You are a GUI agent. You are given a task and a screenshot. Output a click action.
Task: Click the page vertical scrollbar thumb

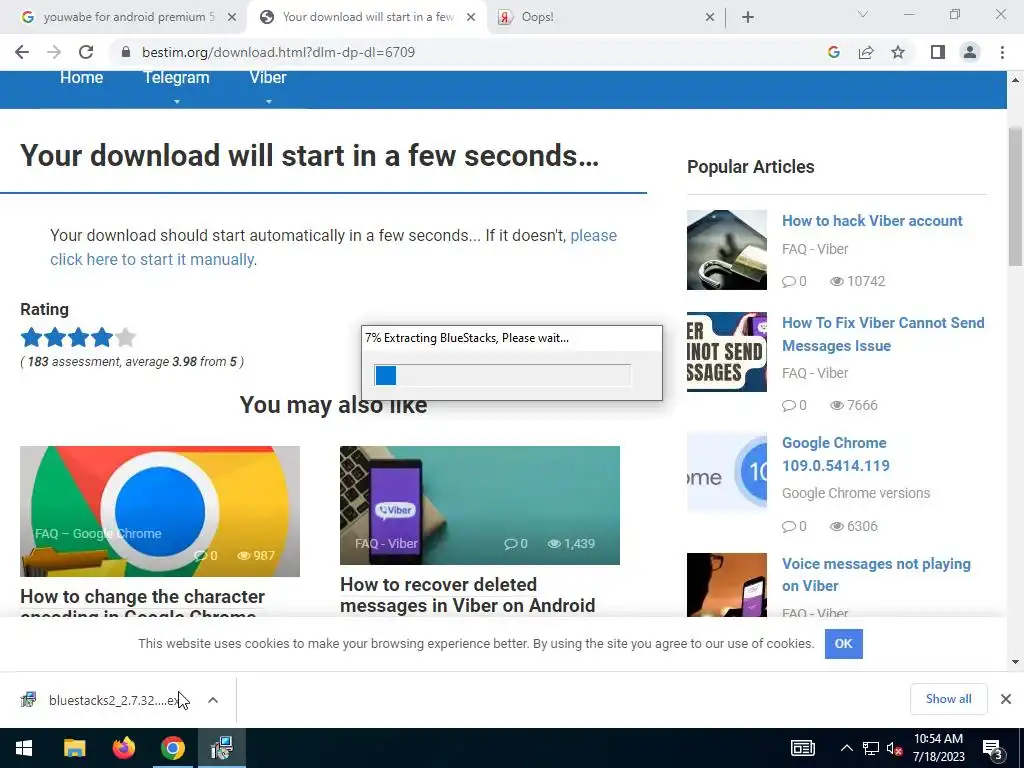point(1015,196)
